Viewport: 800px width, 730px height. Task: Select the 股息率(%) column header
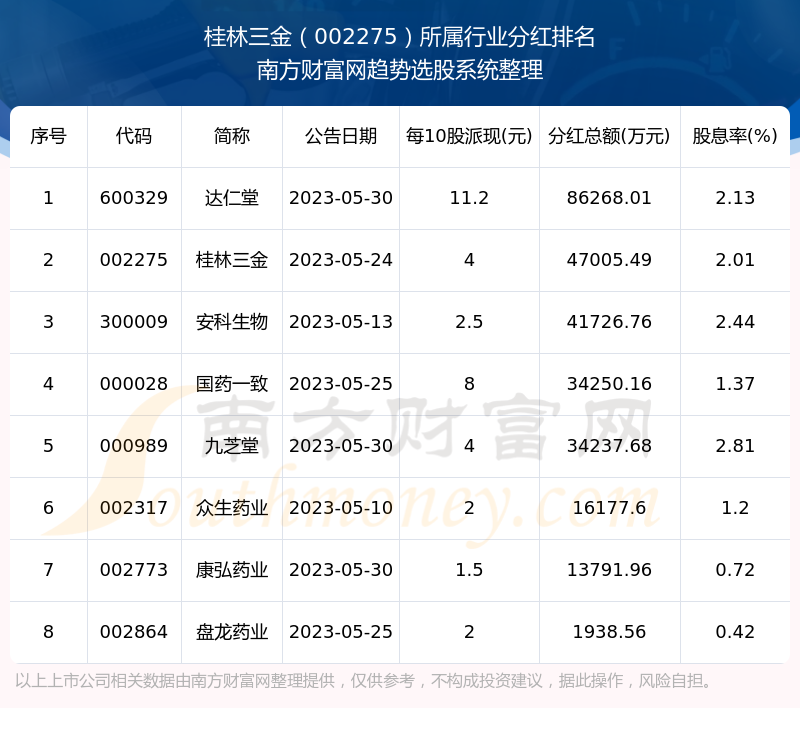[x=735, y=136]
